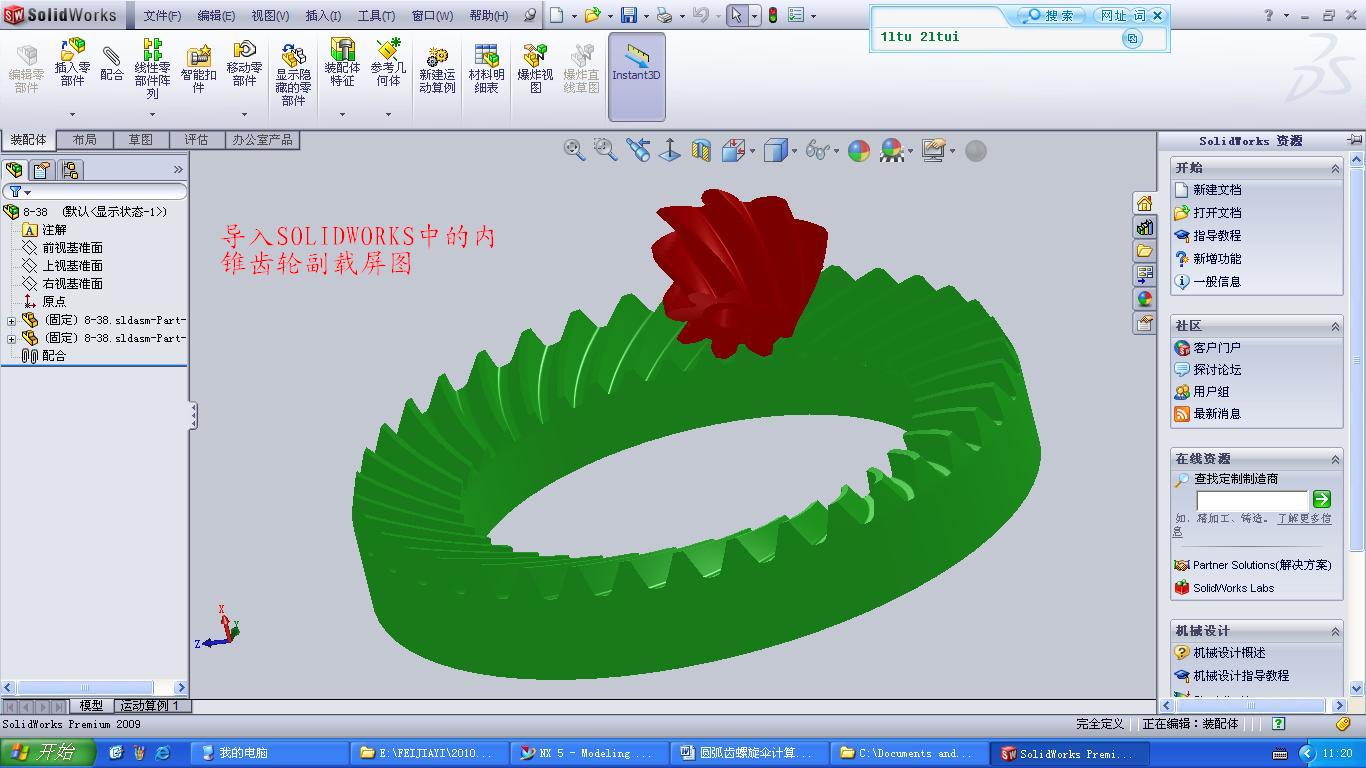This screenshot has height=768, width=1366.
Task: Click the Rebuild traffic light icon
Action: (x=773, y=15)
